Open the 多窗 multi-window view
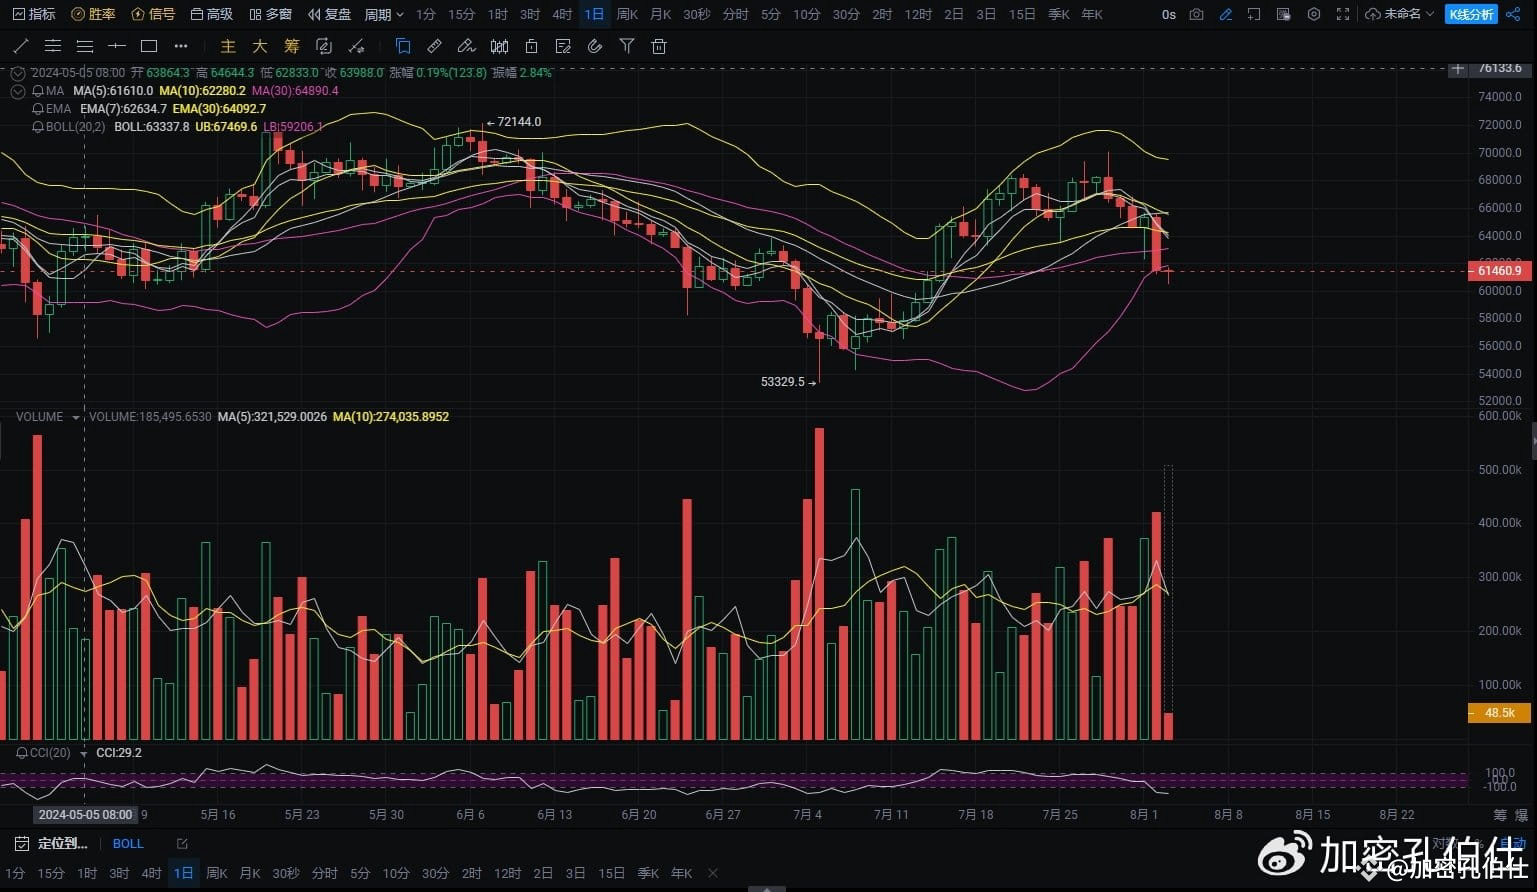 click(271, 14)
